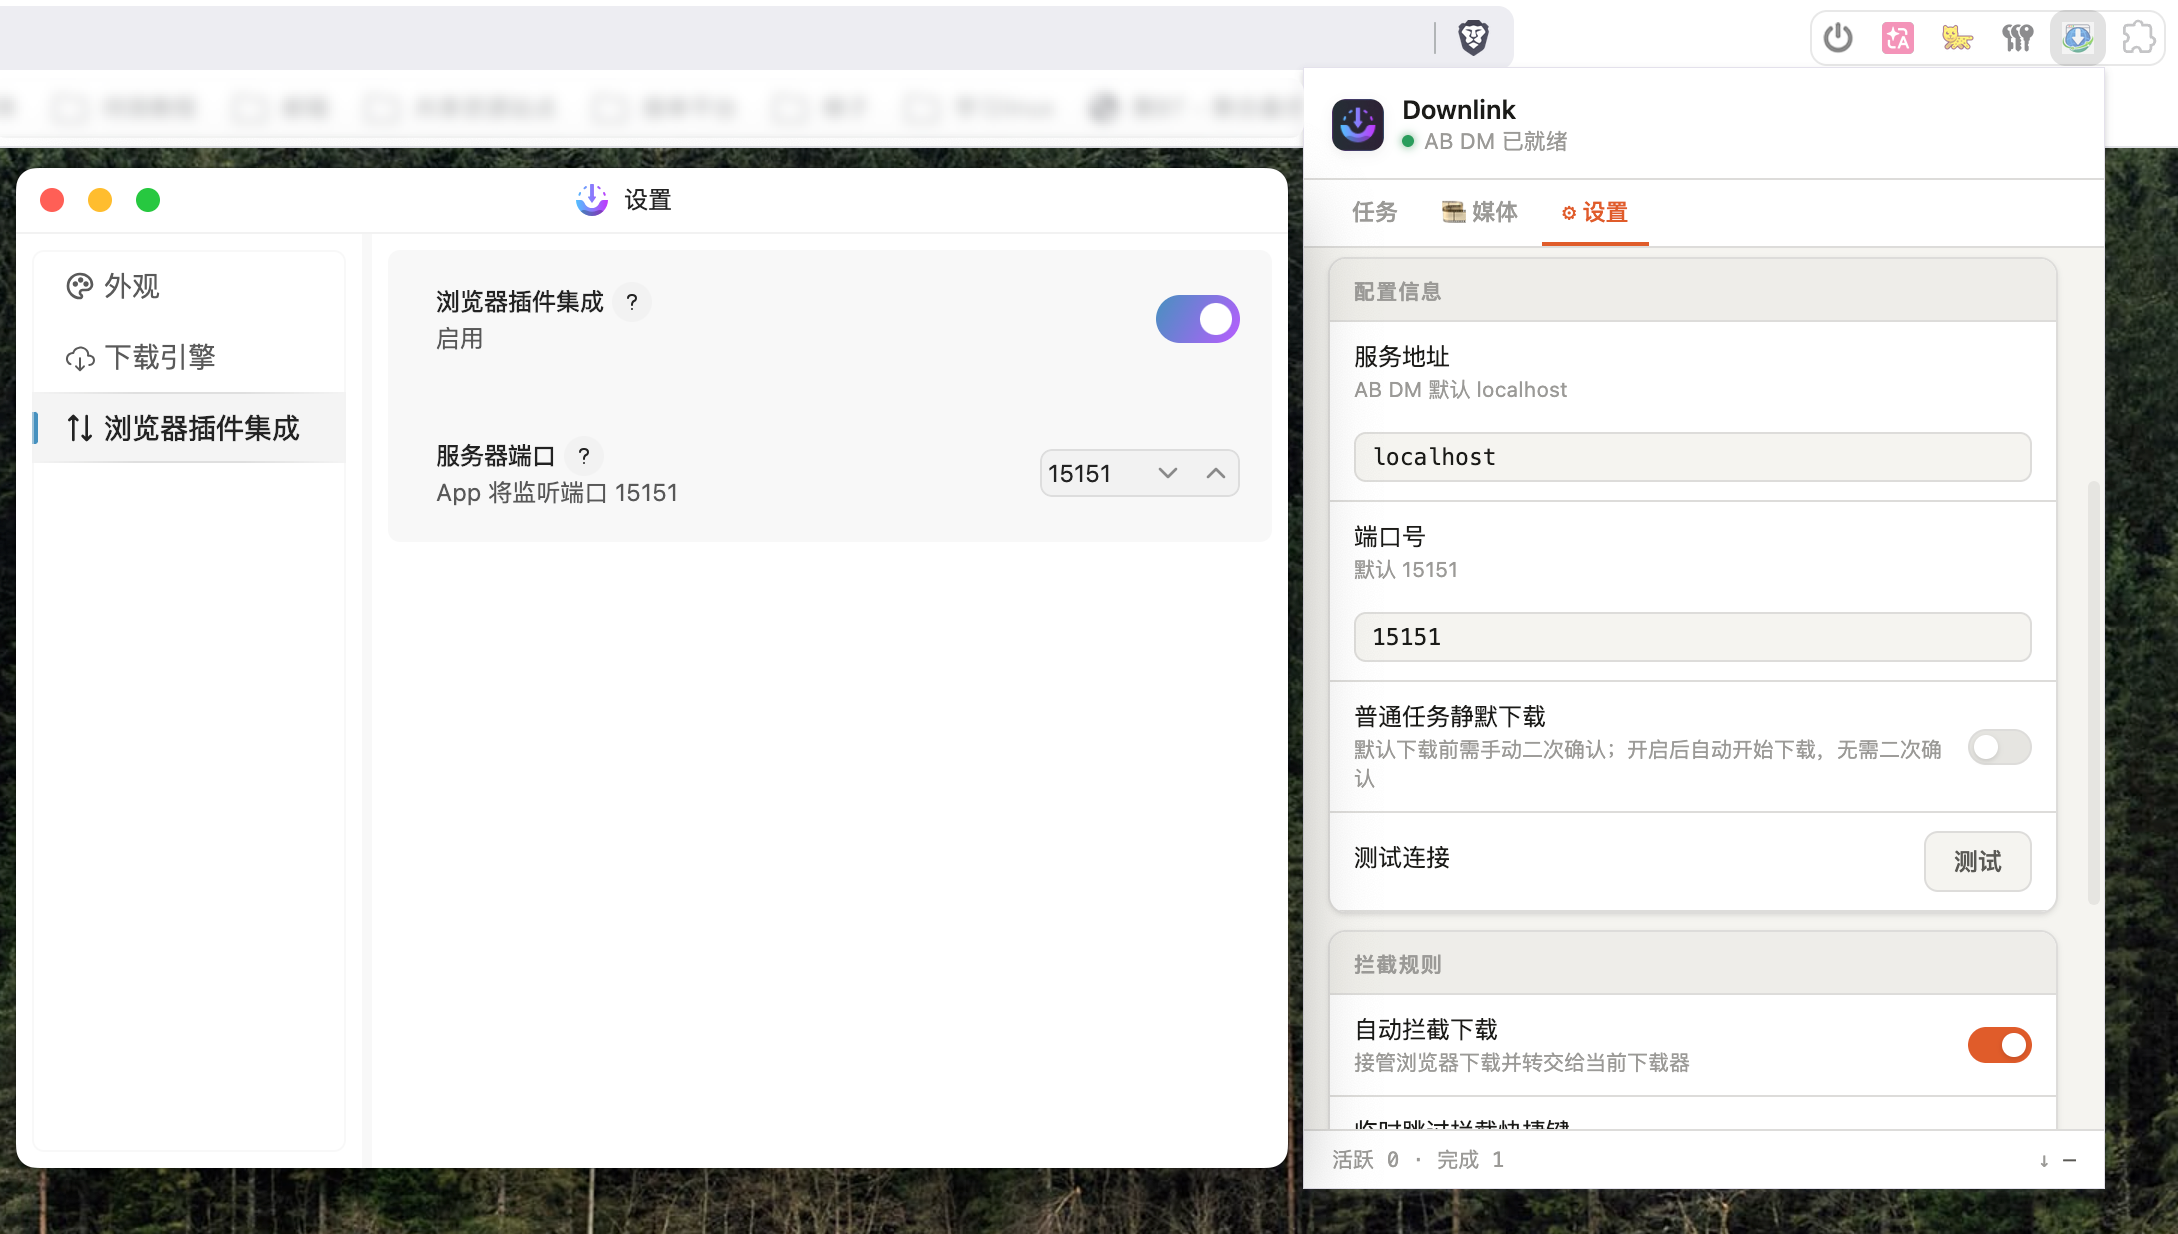Open the pink translate extension icon
2178x1234 pixels.
(1897, 38)
